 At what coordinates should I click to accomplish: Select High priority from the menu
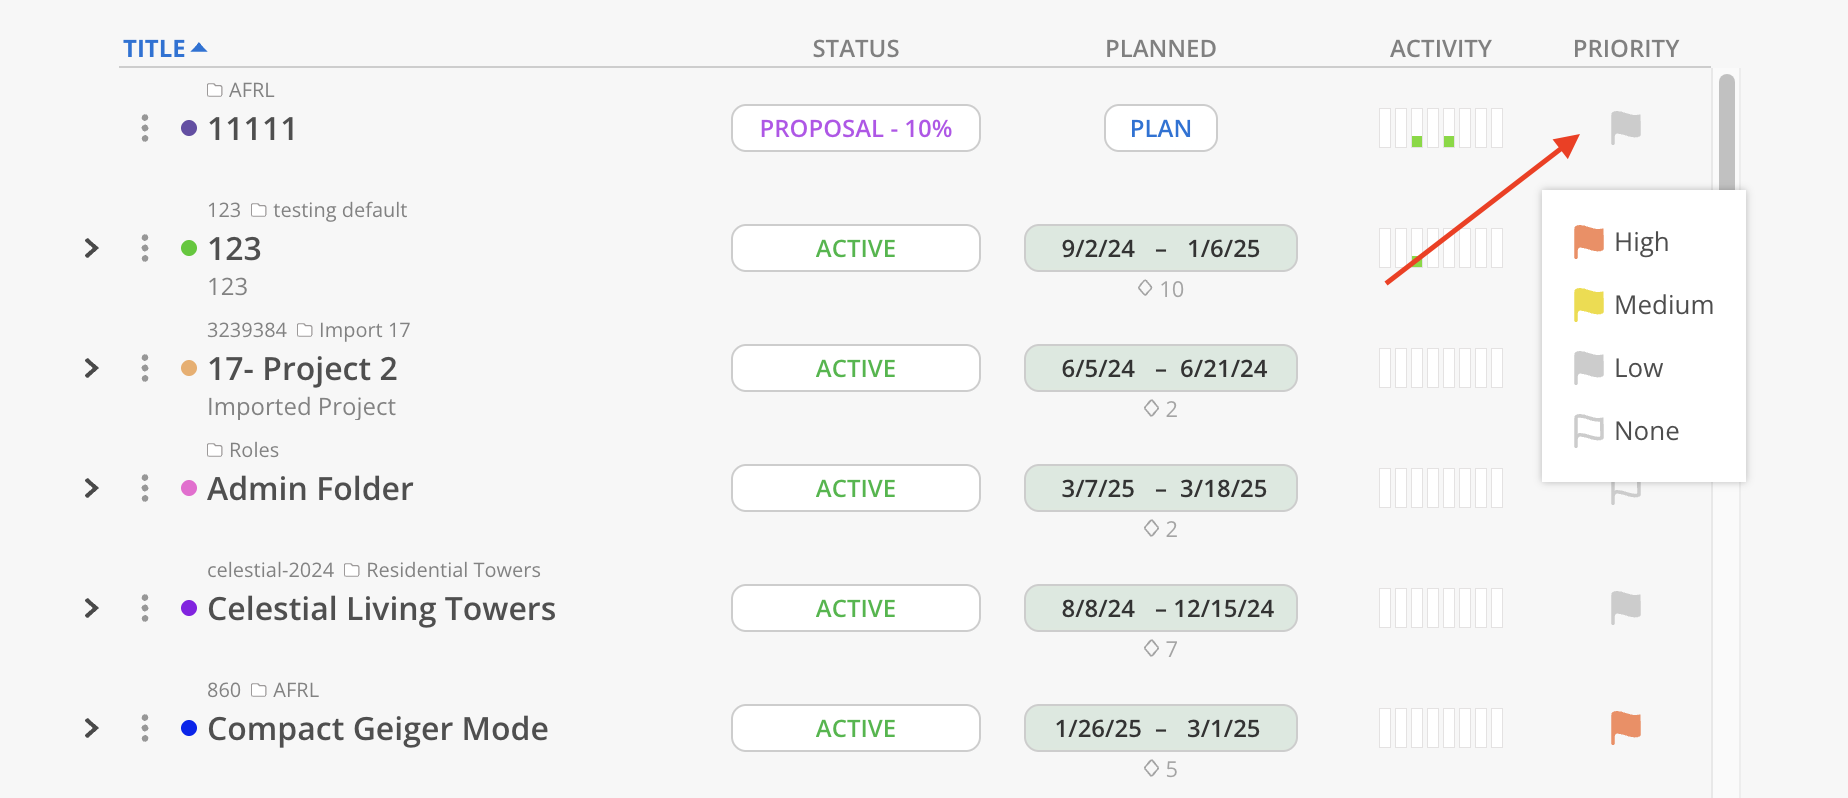click(1643, 242)
